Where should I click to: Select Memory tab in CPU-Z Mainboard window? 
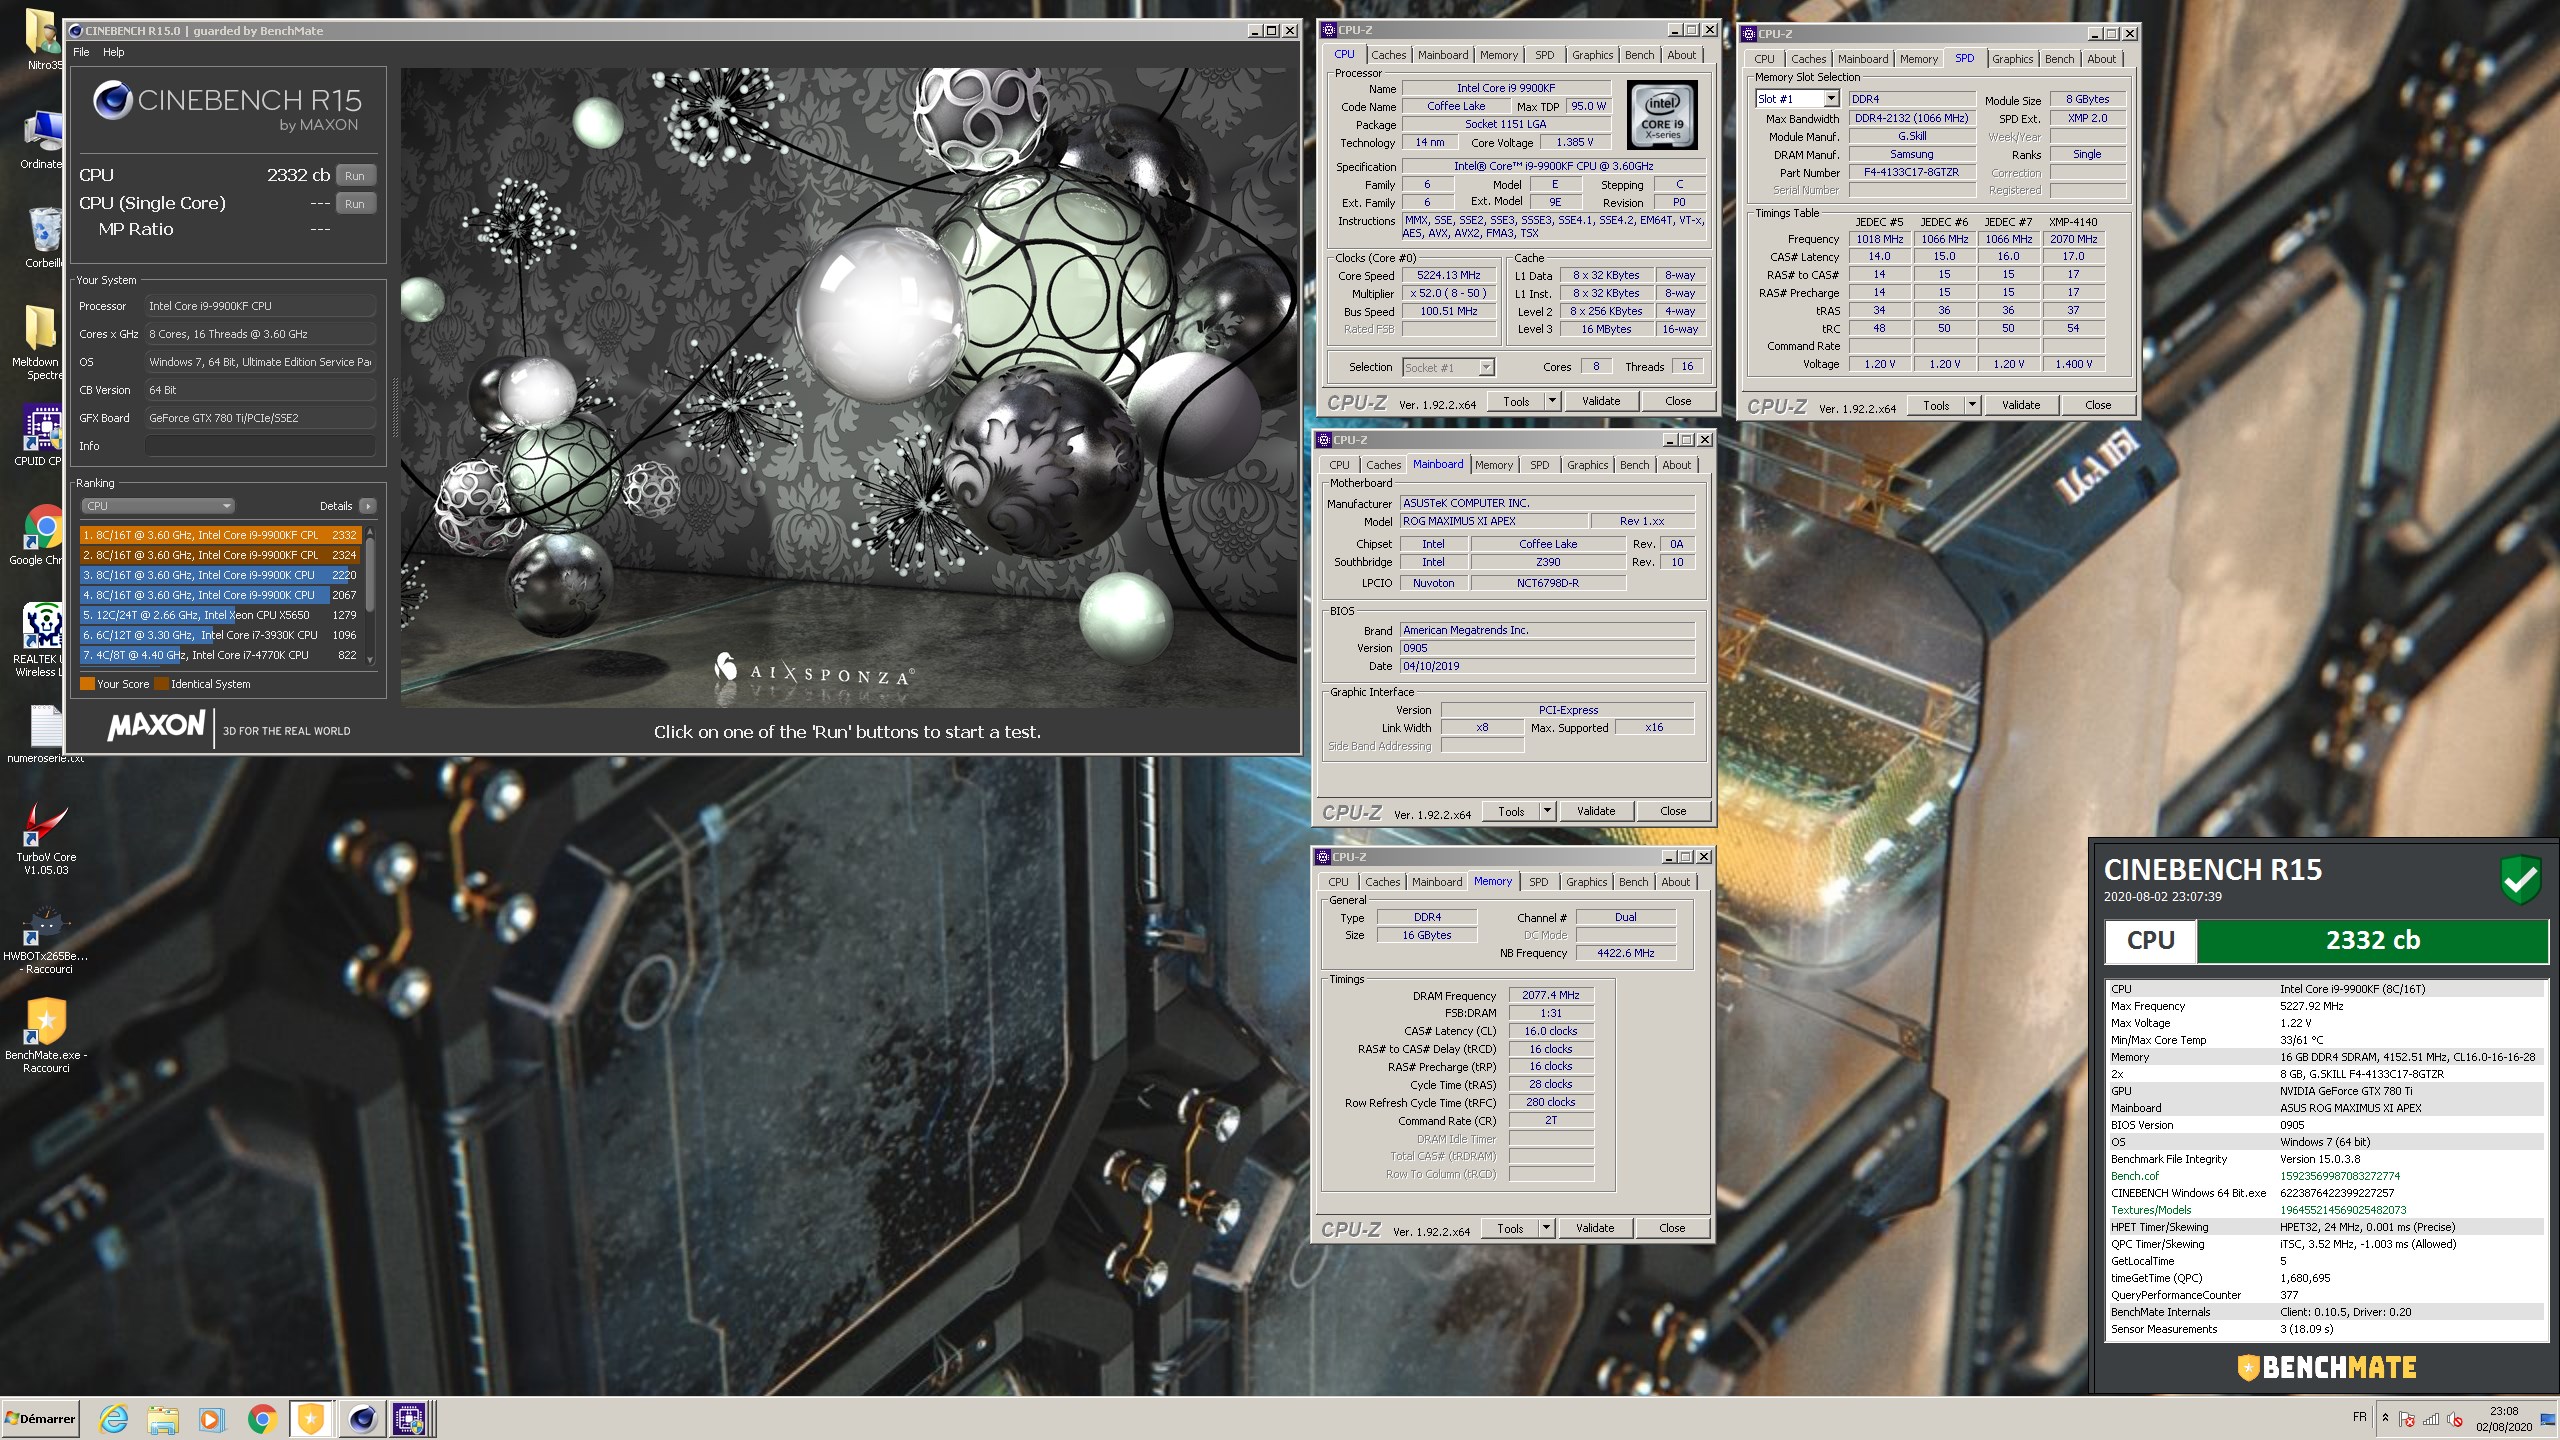(1493, 465)
